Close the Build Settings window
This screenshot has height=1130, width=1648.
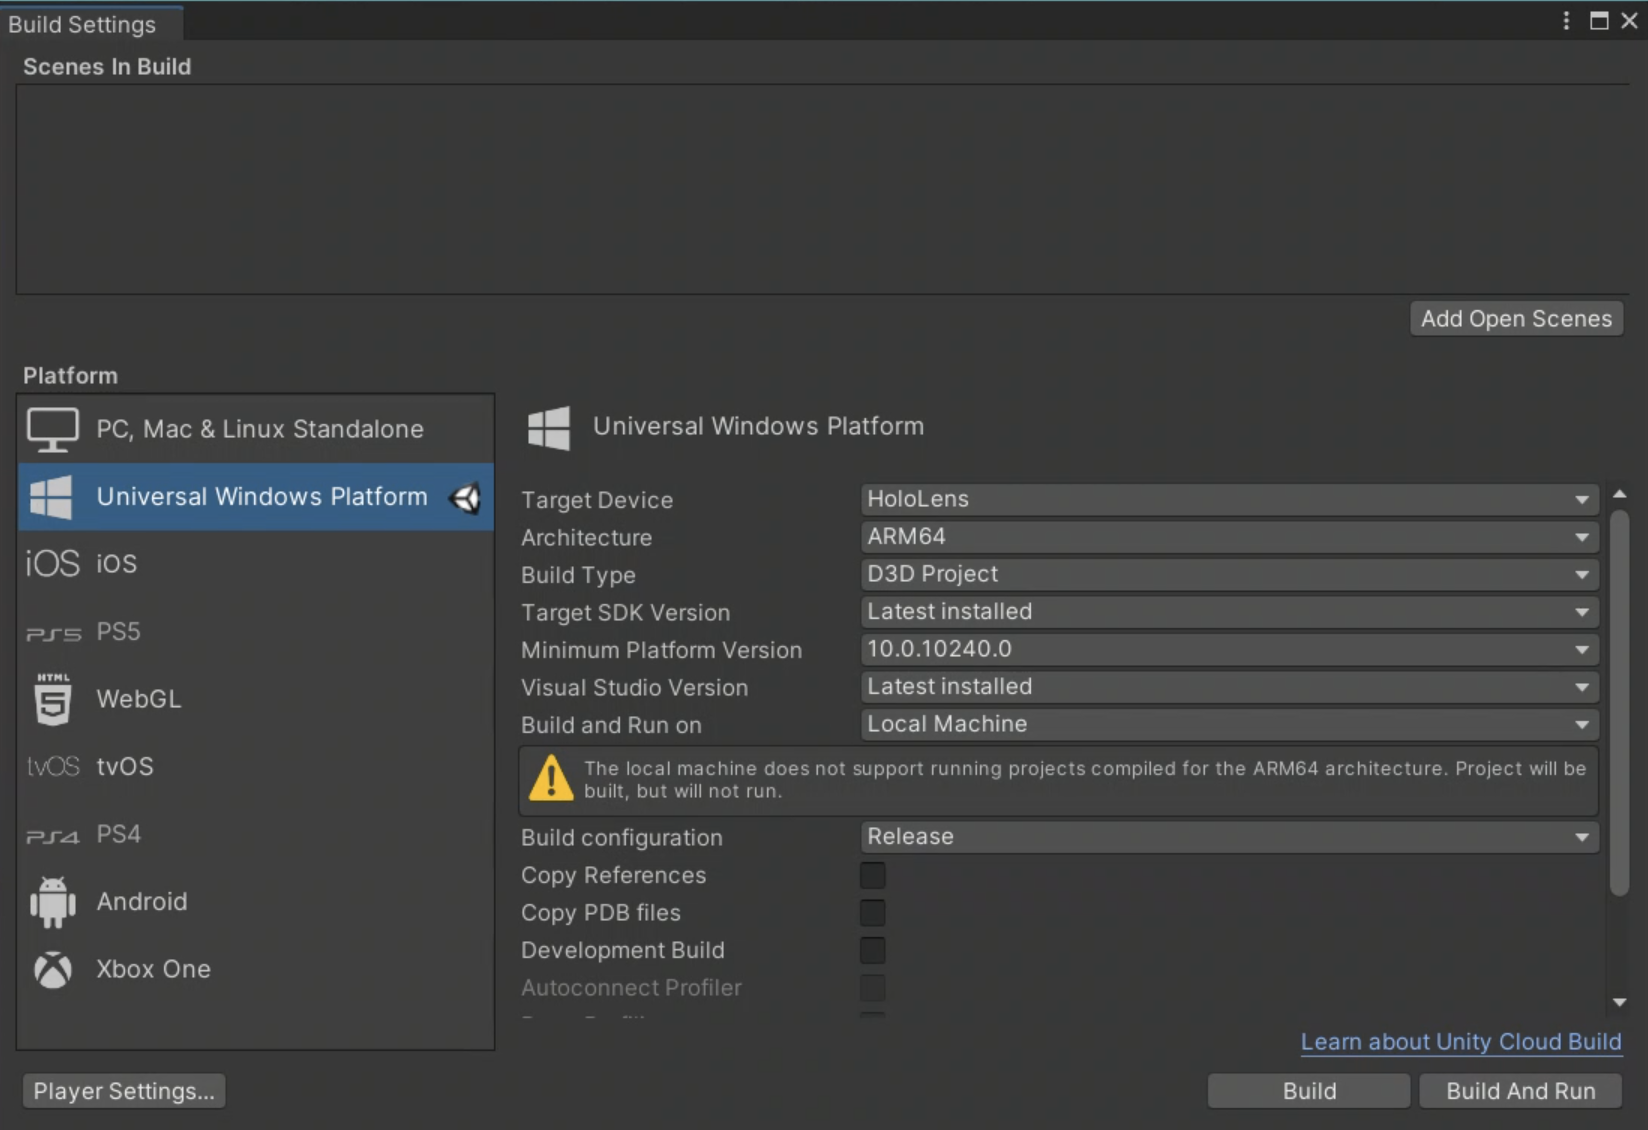[x=1629, y=21]
